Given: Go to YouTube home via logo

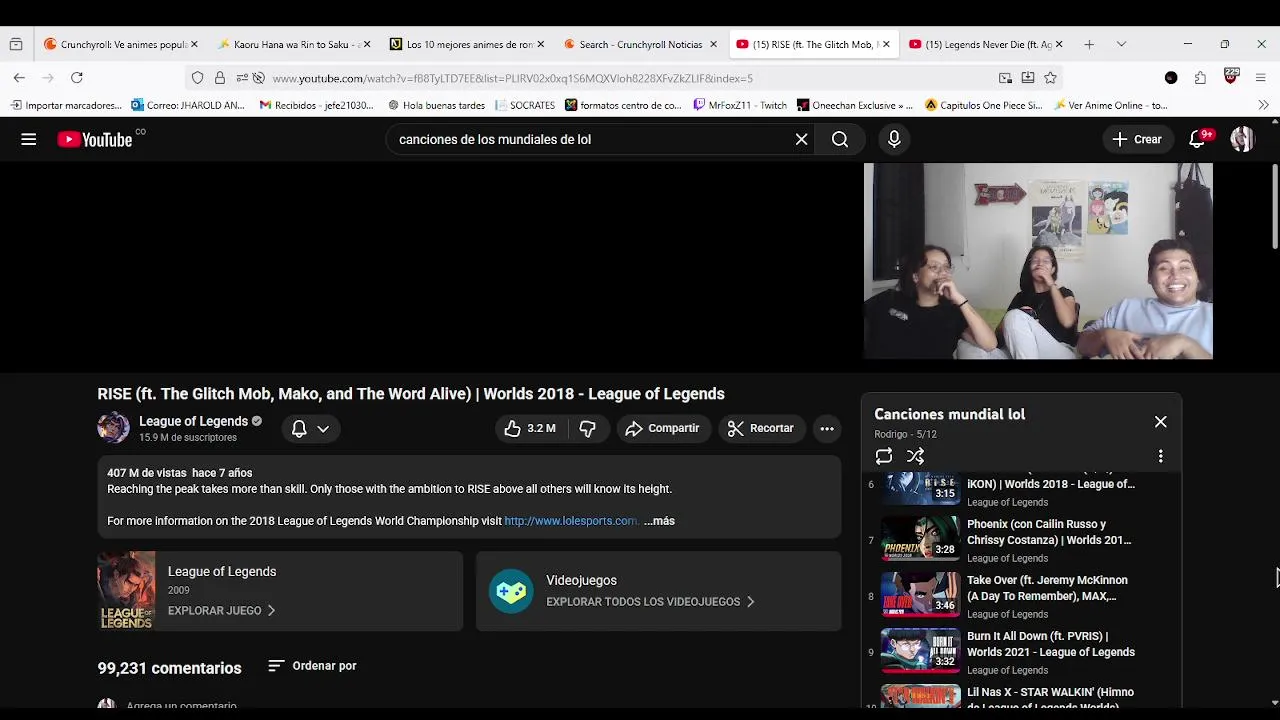Looking at the screenshot, I should 96,139.
